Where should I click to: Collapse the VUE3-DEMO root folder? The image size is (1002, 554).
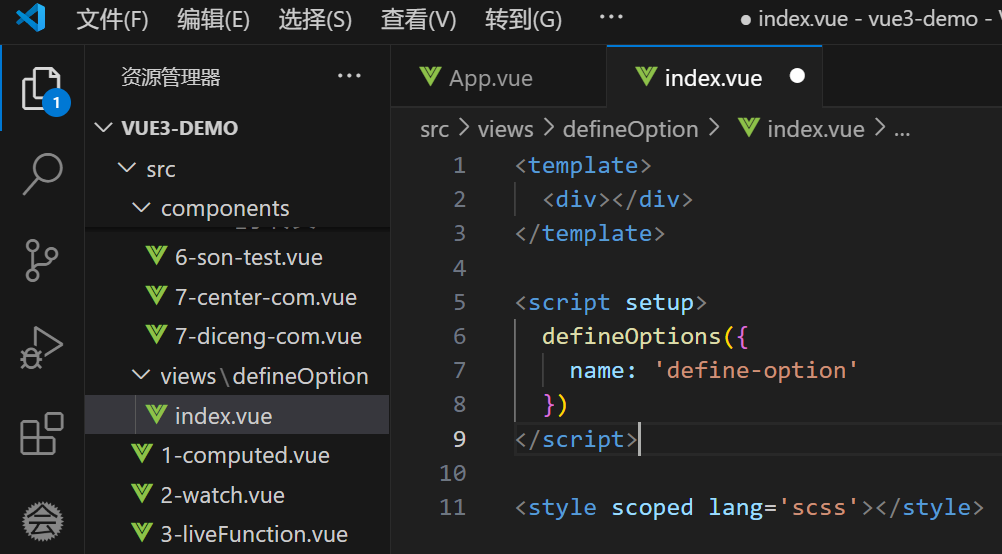pos(104,128)
